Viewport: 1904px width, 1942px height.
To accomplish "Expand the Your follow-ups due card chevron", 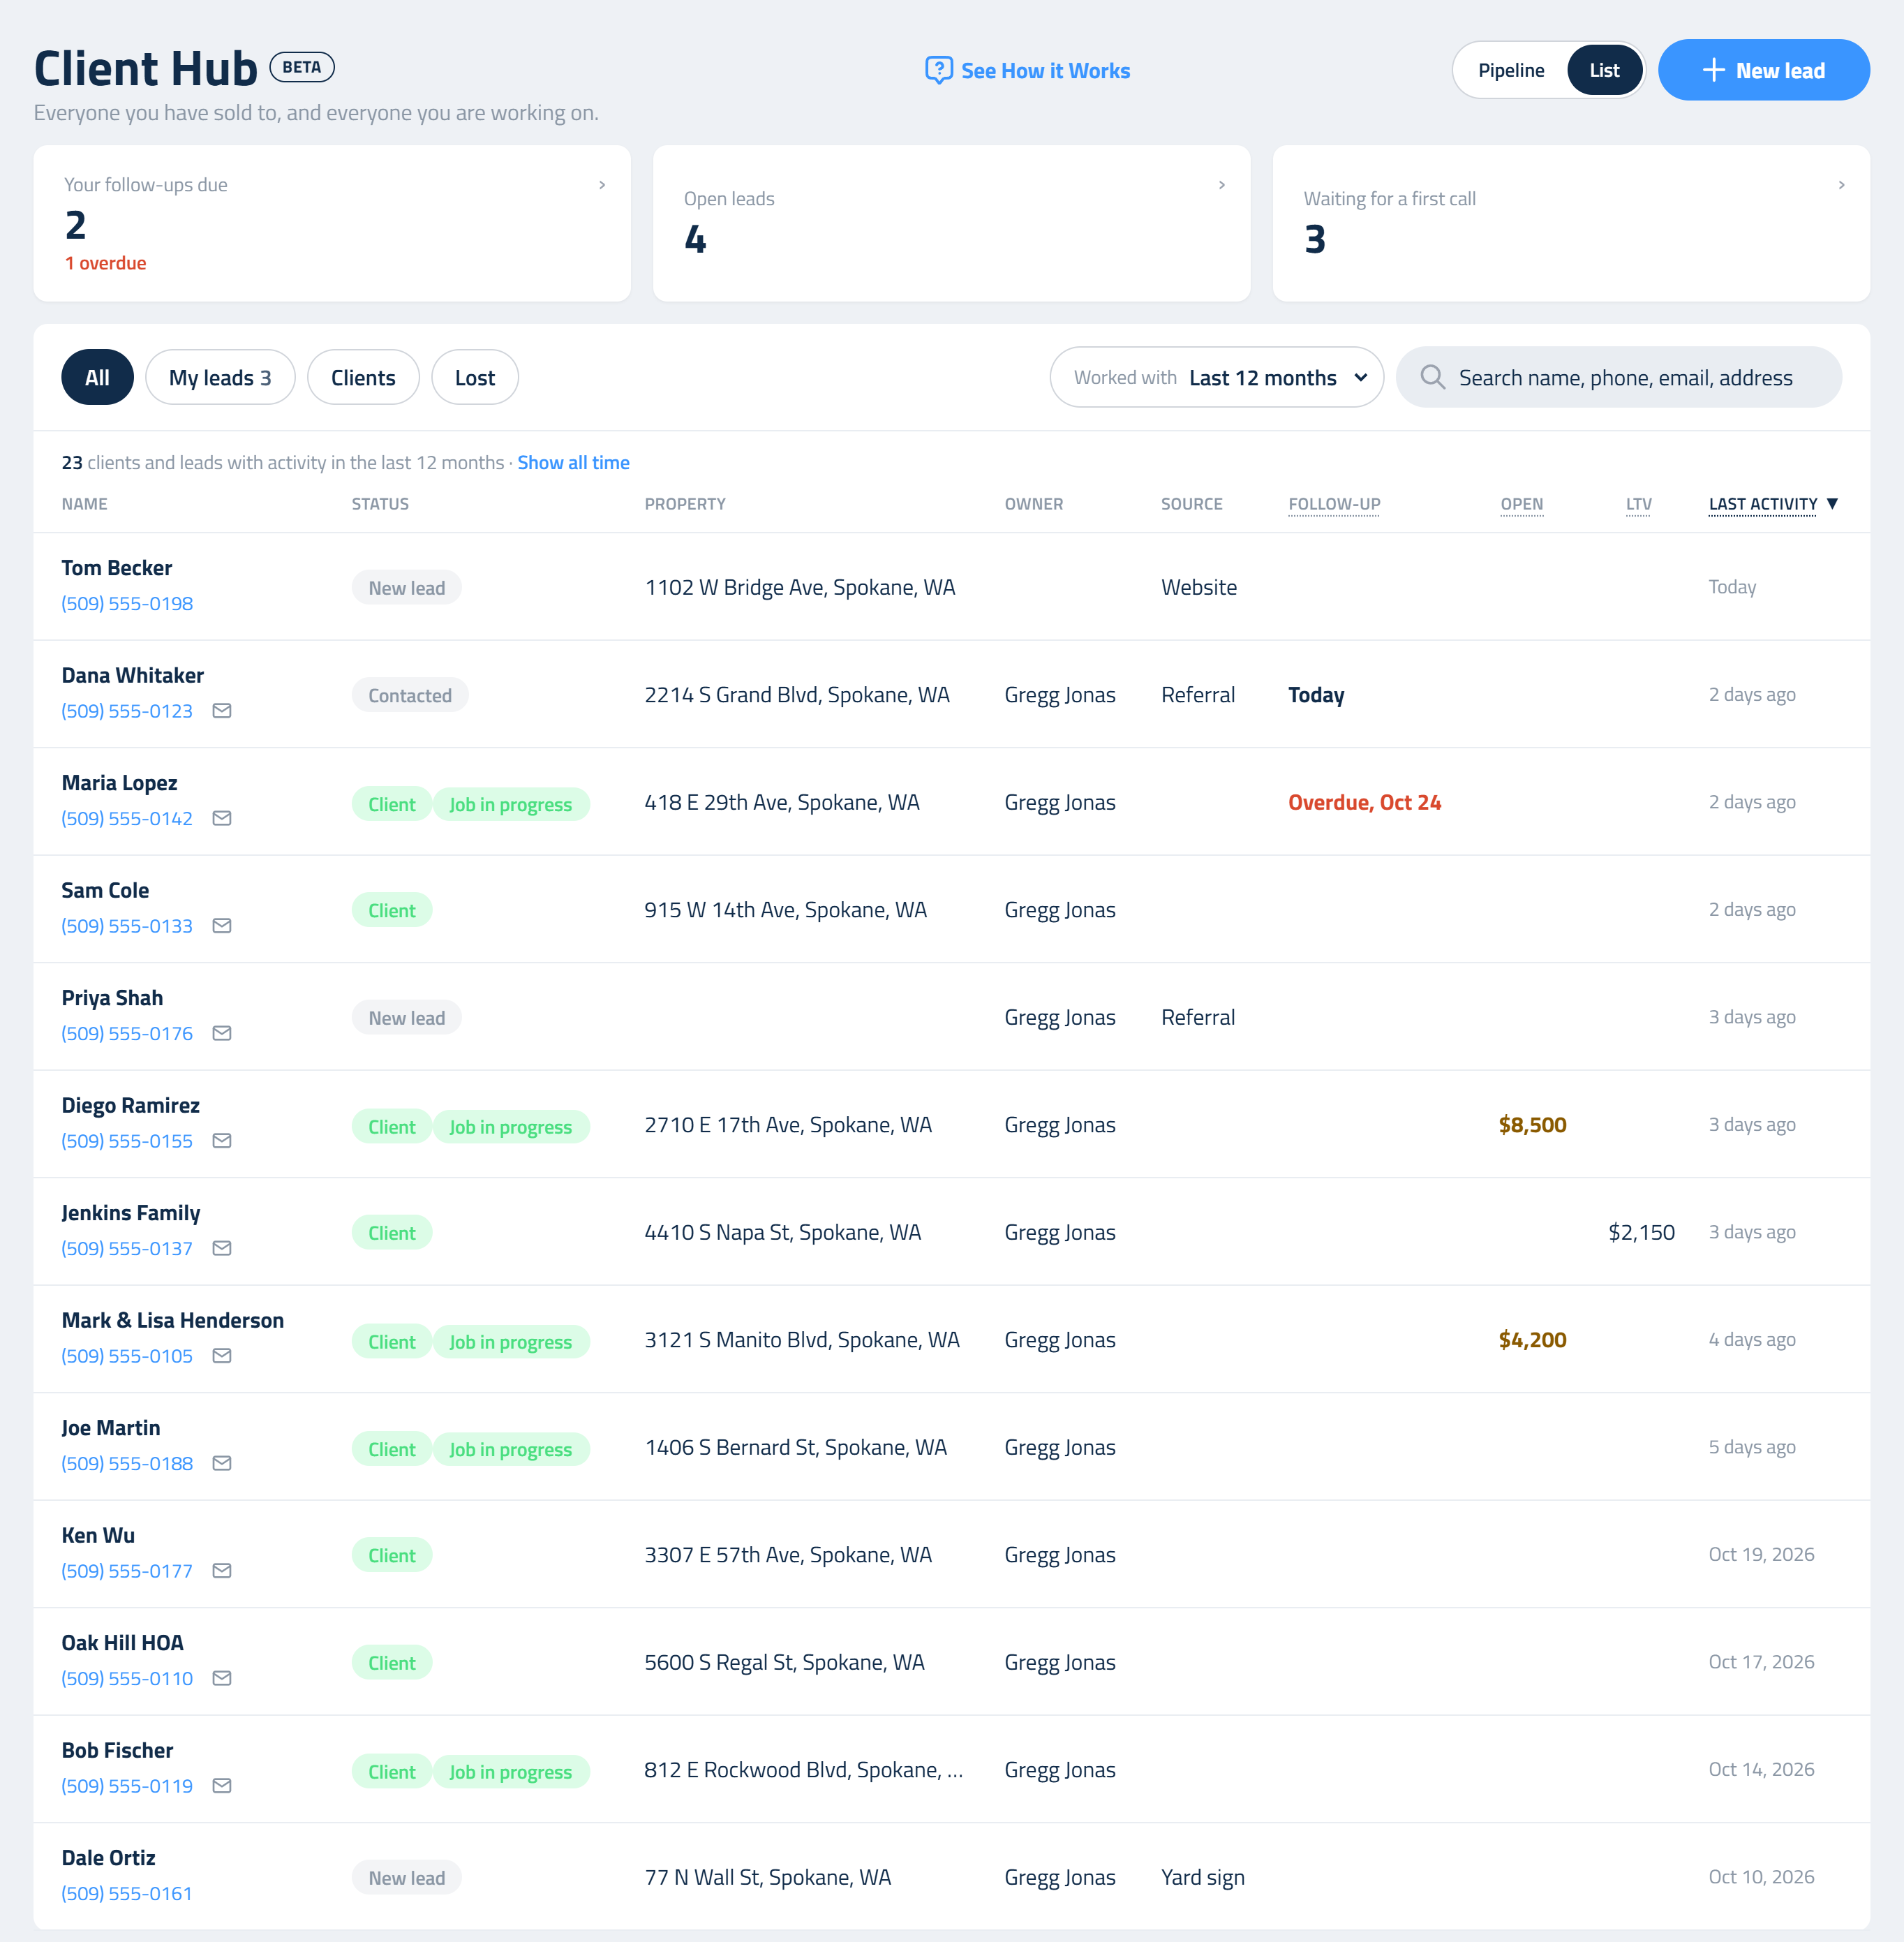I will pyautogui.click(x=602, y=185).
